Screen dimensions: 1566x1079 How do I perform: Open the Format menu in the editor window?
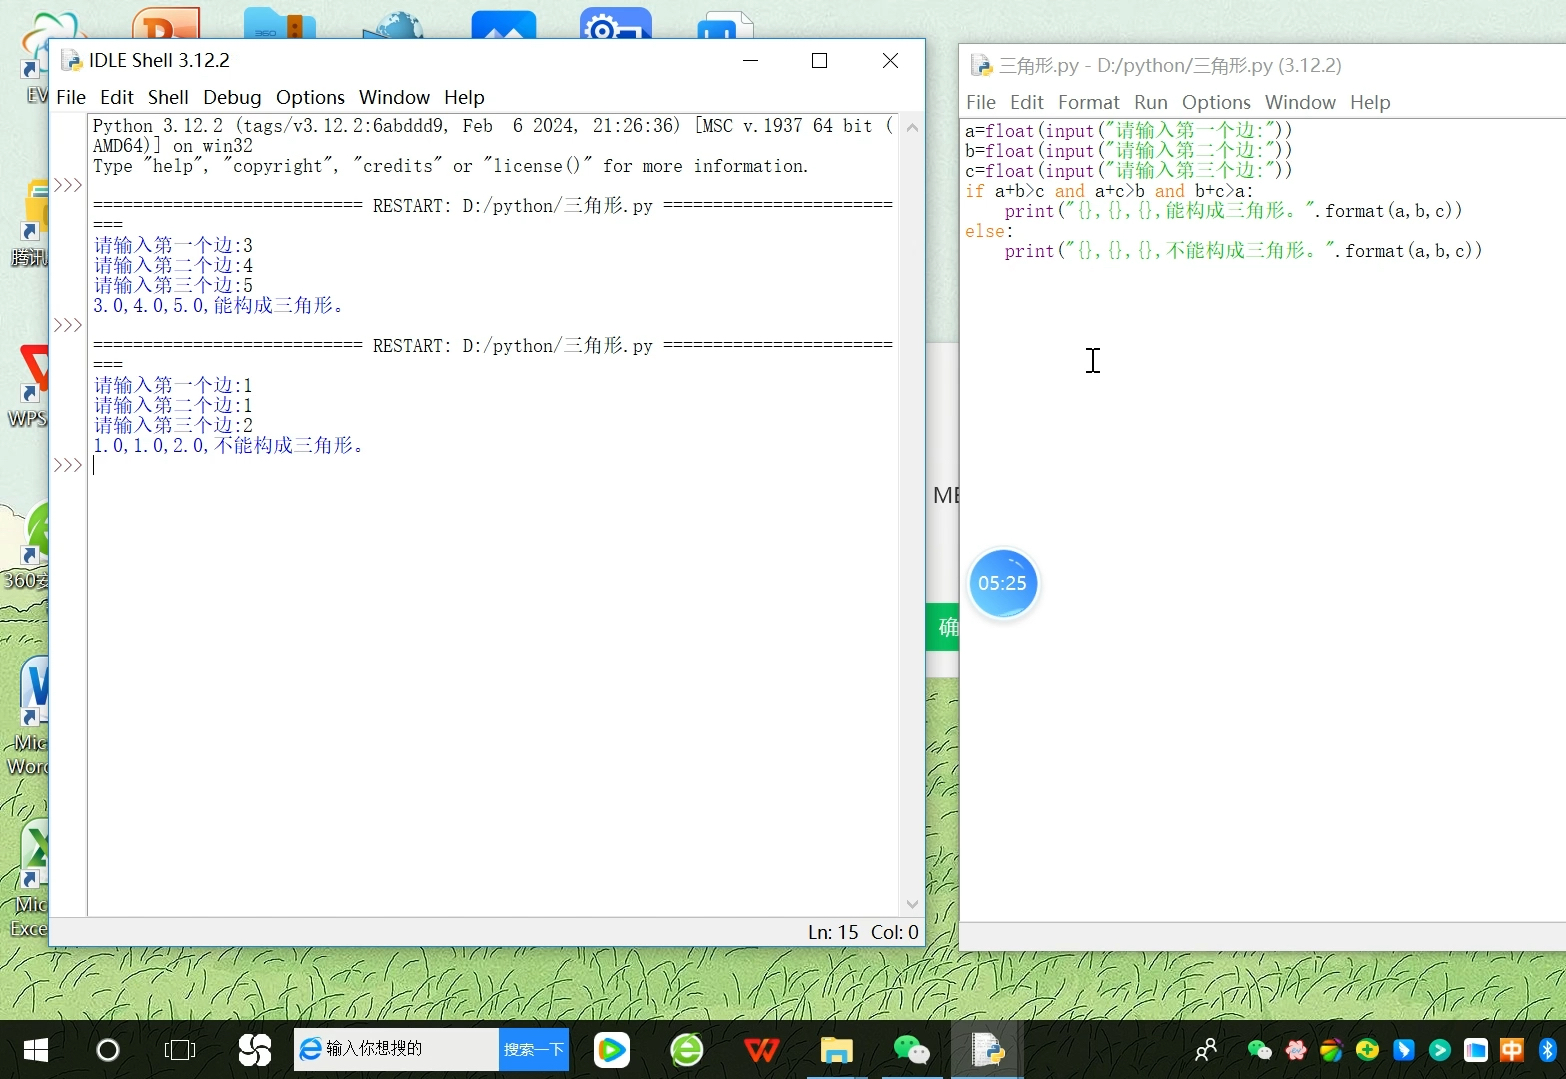click(x=1088, y=102)
